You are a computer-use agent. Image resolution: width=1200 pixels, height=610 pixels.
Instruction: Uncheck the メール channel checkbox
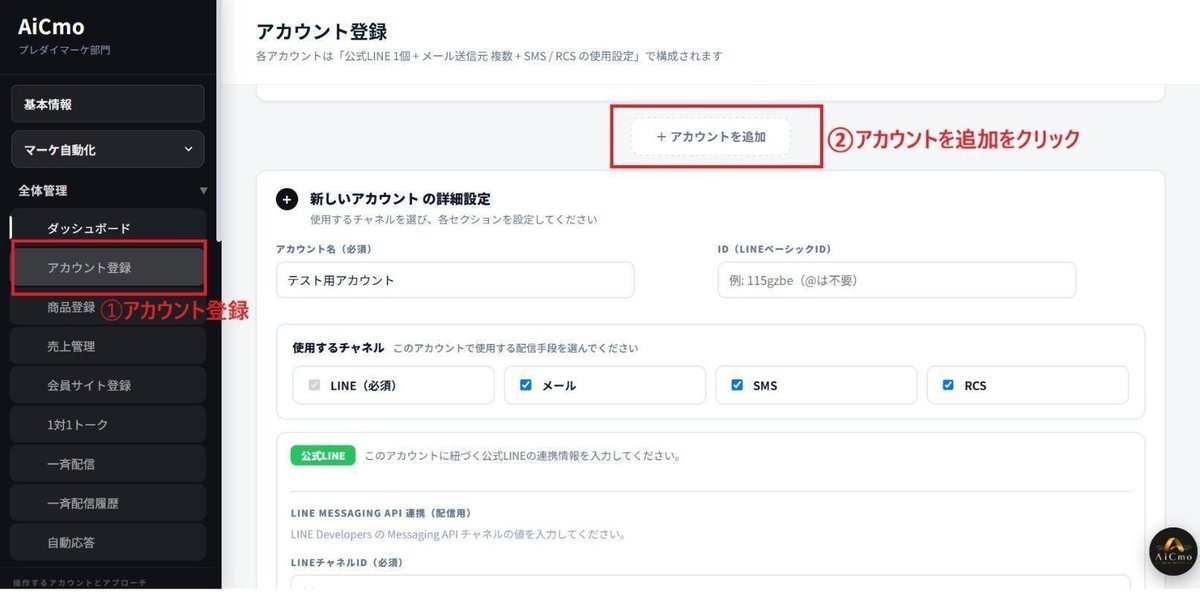[x=526, y=385]
